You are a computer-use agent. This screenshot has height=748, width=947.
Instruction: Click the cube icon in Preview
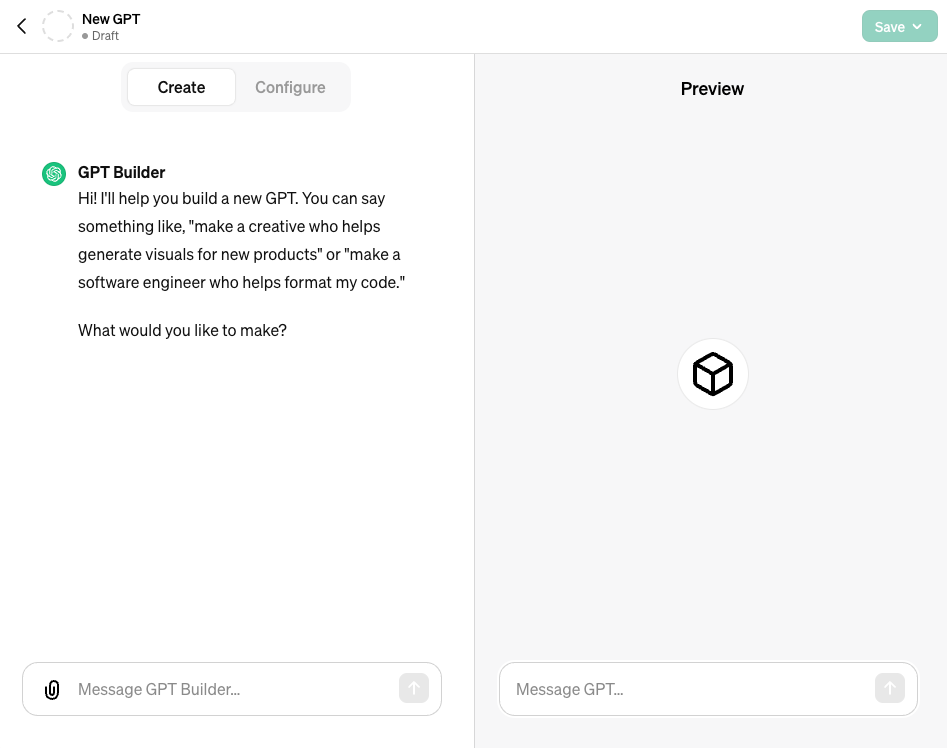point(713,374)
